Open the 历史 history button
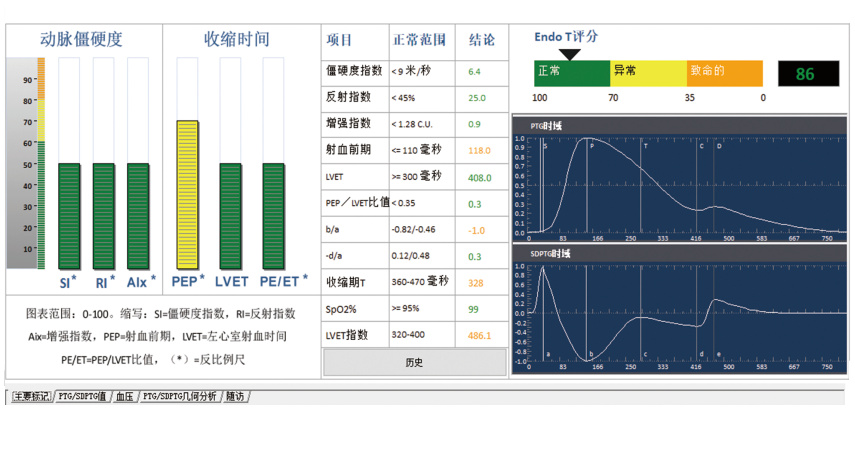This screenshot has width=855, height=451. (x=414, y=362)
